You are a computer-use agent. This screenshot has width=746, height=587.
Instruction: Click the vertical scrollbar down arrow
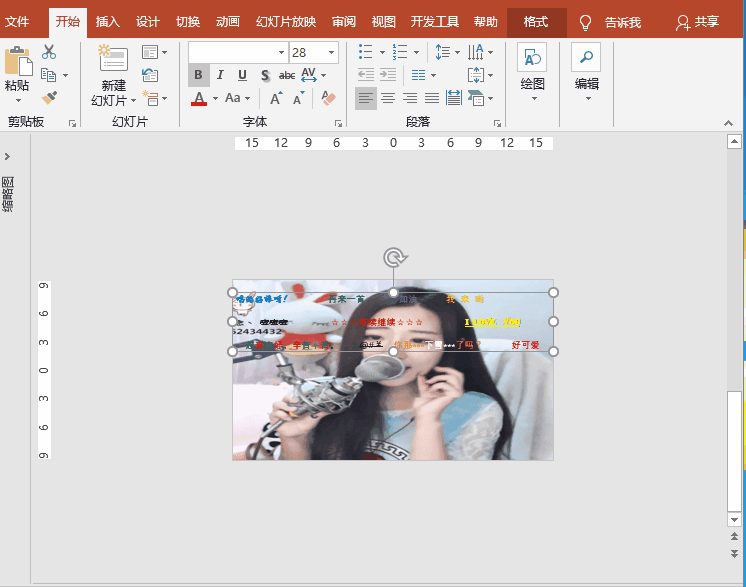coord(734,519)
